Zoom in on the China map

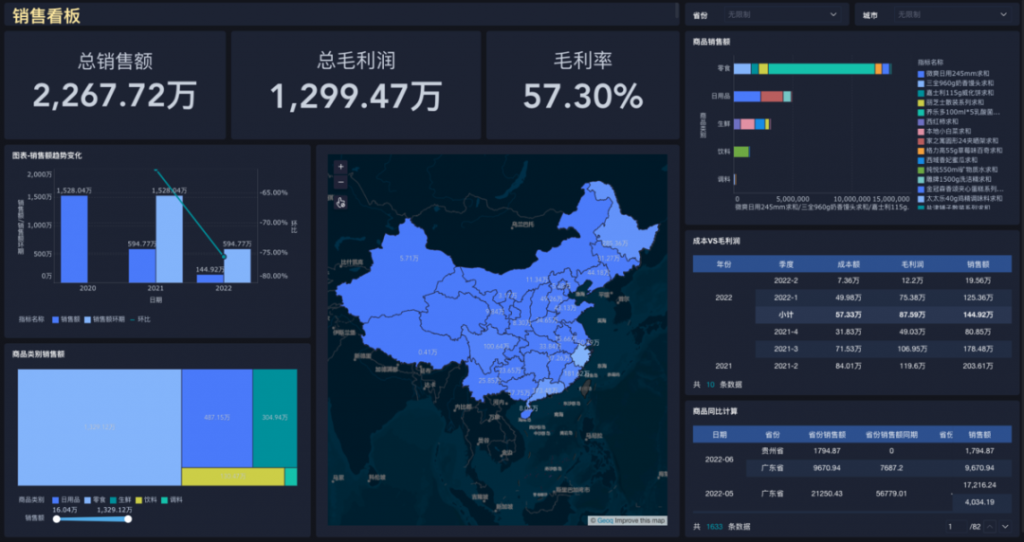340,167
